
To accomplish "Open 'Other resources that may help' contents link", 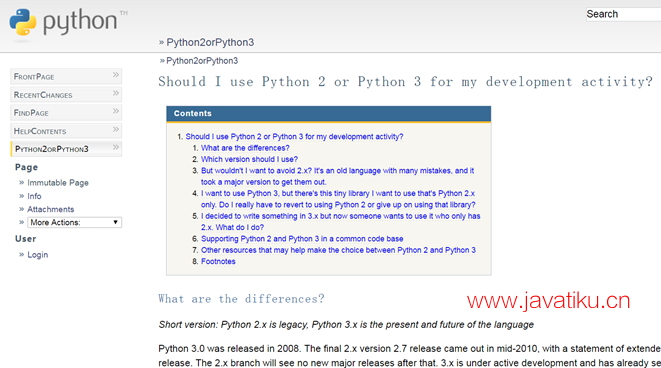I will [338, 250].
